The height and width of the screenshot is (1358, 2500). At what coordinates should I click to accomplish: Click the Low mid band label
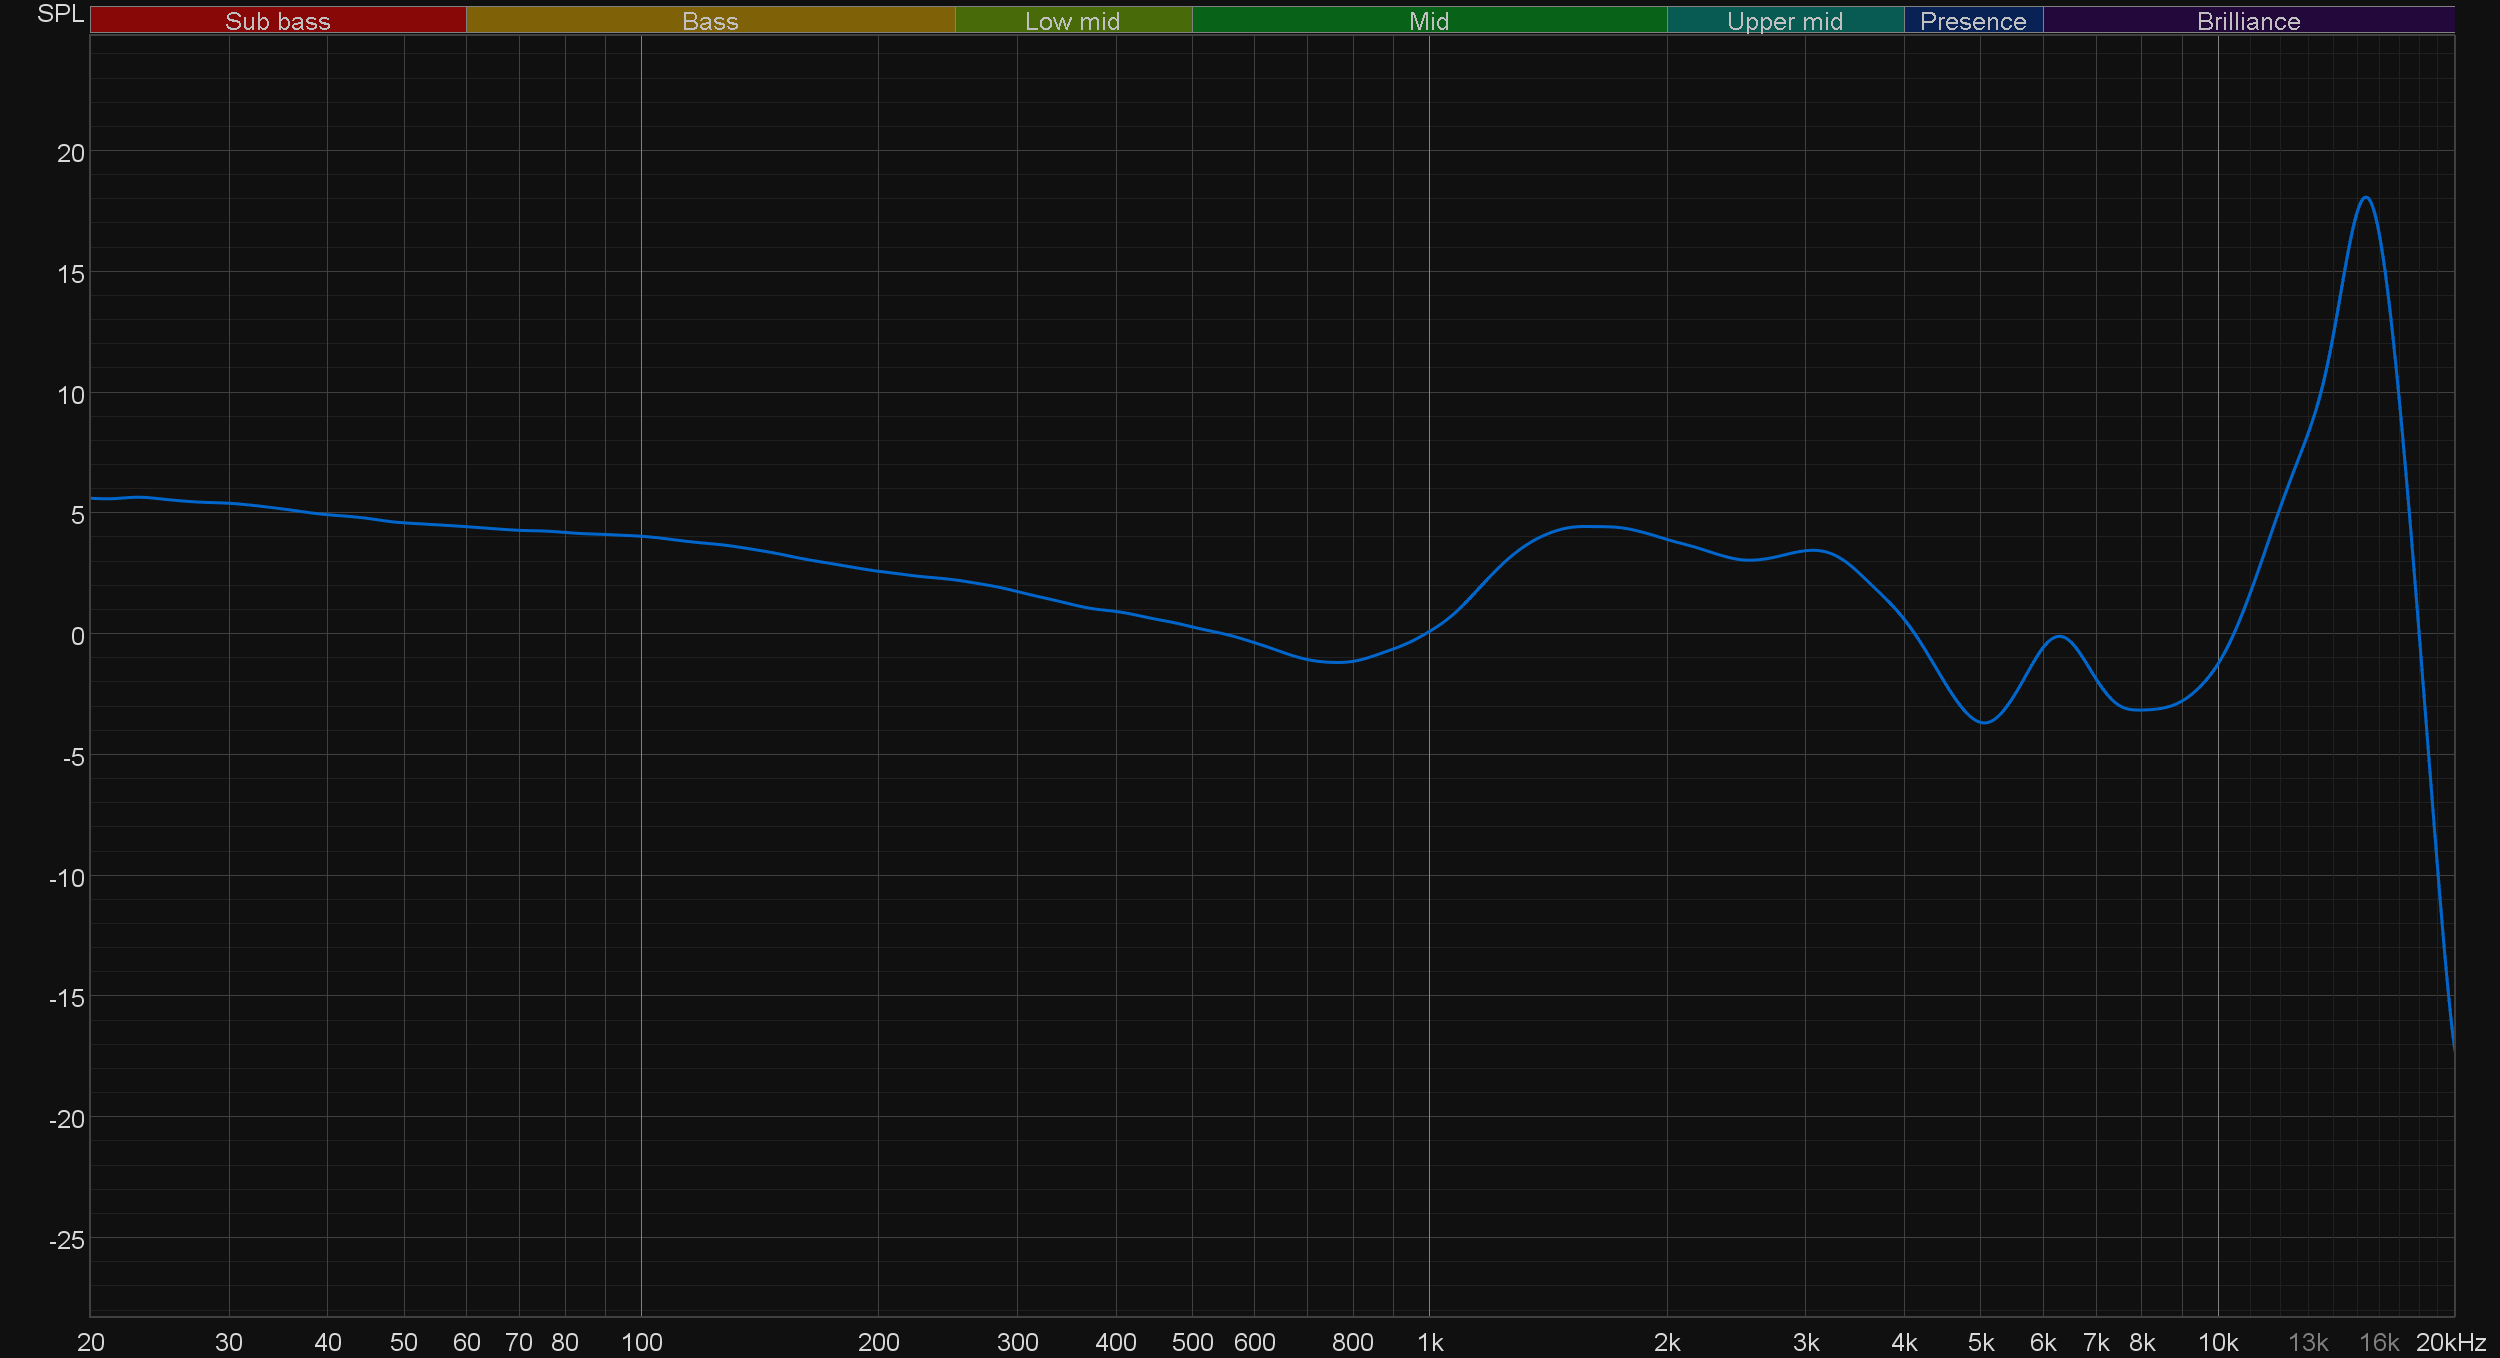tap(1072, 21)
